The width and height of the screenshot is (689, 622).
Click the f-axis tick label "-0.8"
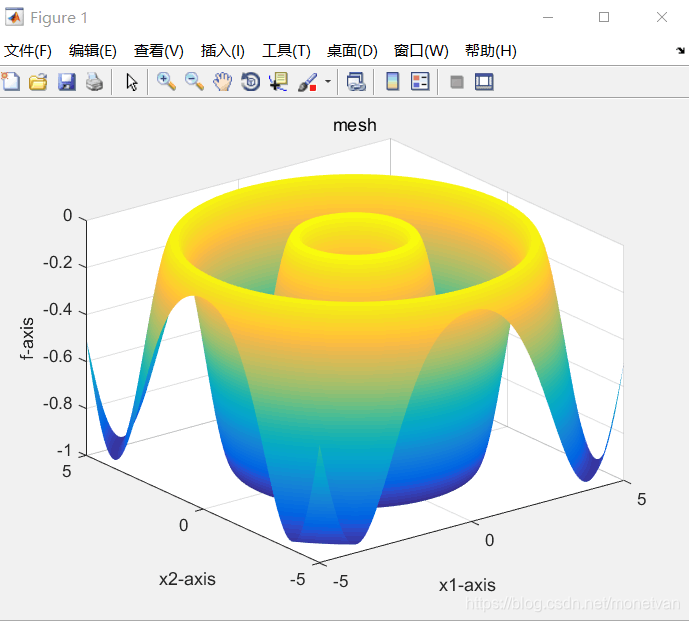pyautogui.click(x=58, y=403)
